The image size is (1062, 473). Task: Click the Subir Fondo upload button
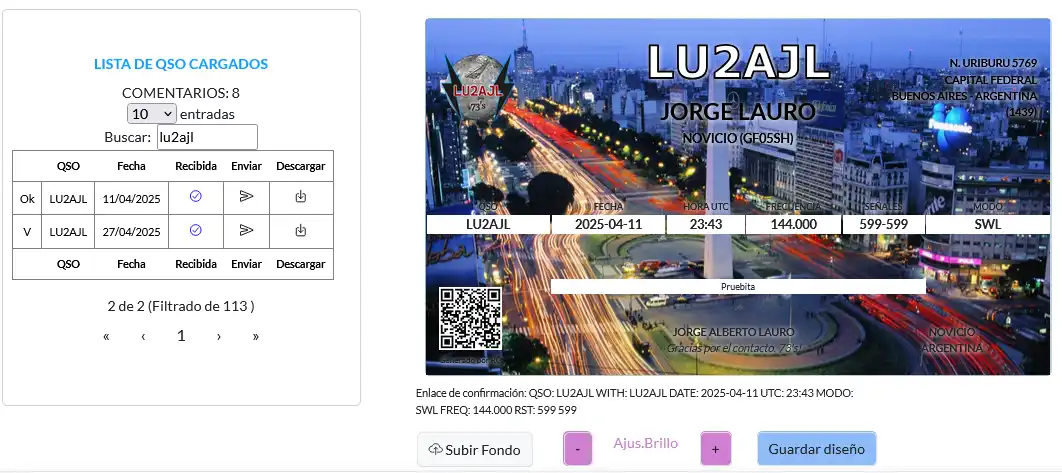(475, 450)
